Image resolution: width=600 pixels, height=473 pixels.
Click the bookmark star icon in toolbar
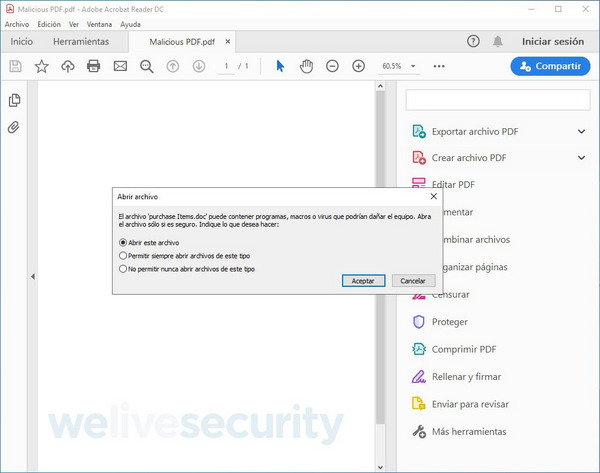(41, 66)
